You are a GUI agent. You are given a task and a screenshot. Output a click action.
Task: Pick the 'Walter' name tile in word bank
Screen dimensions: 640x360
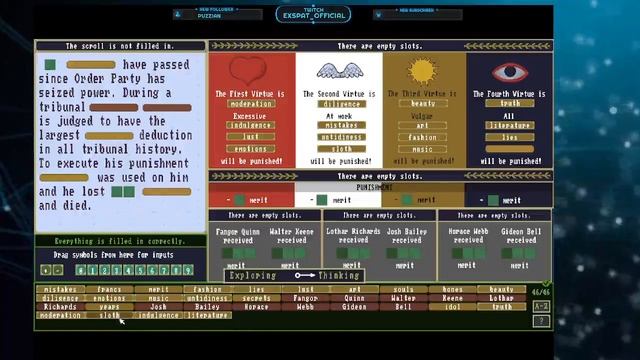(x=403, y=298)
